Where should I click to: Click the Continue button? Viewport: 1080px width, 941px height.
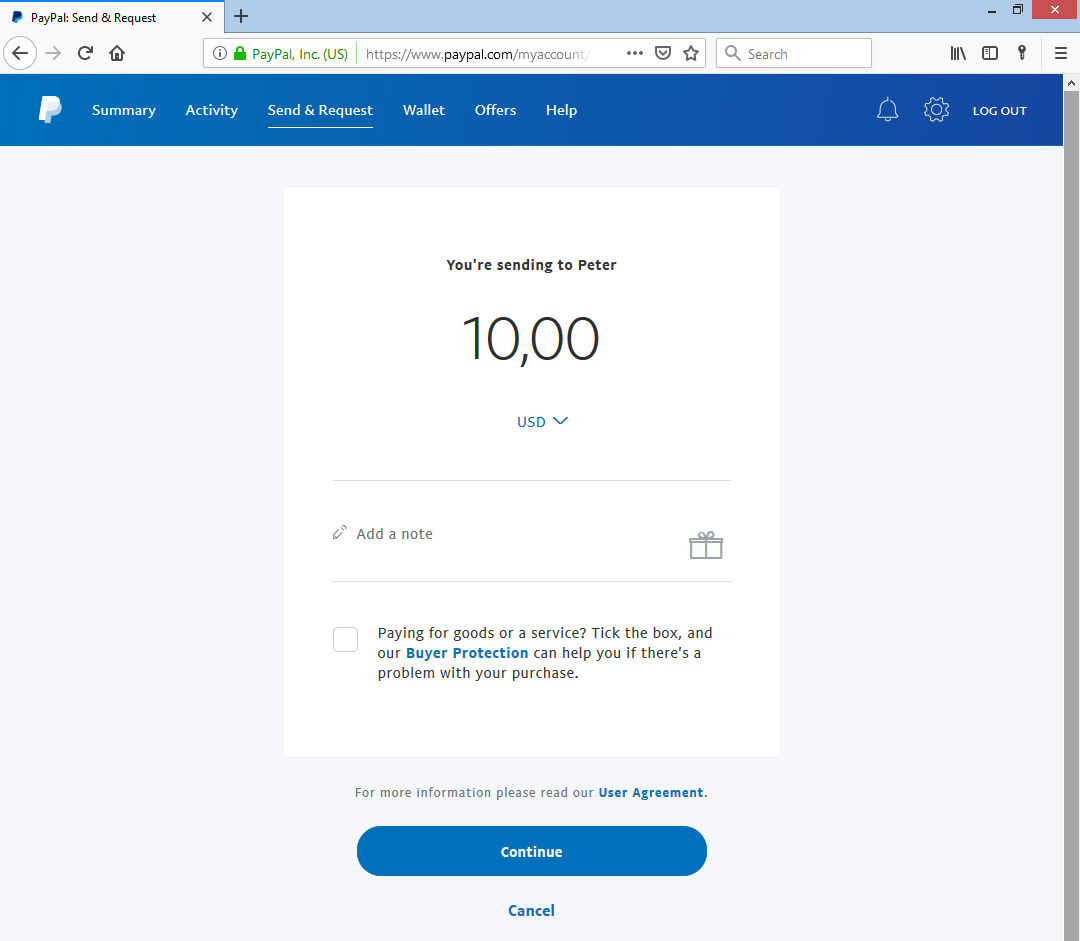(532, 851)
